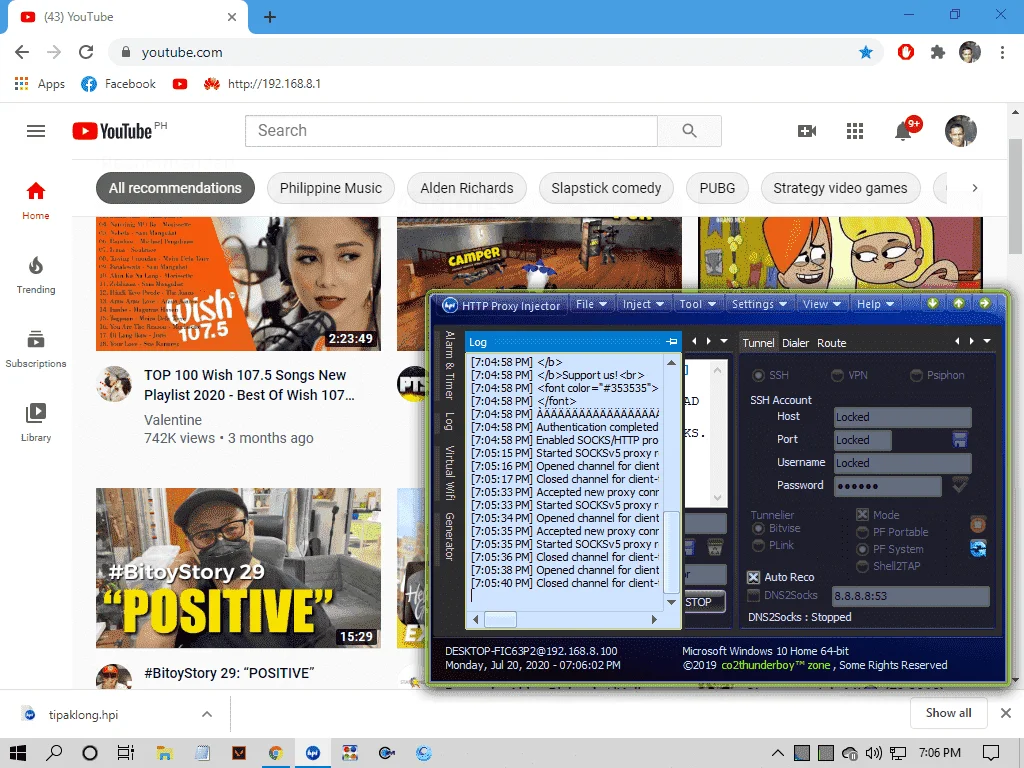Open the YouTube apps grid icon

coord(855,131)
